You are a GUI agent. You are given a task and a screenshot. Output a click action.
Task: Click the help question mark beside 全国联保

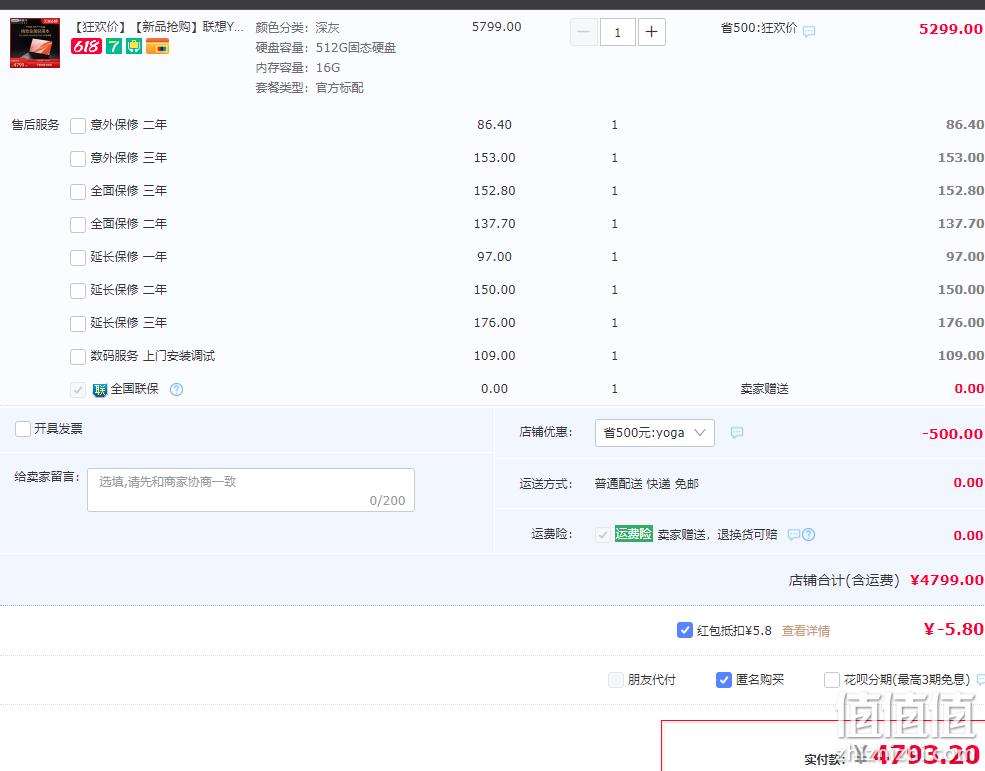tap(177, 390)
